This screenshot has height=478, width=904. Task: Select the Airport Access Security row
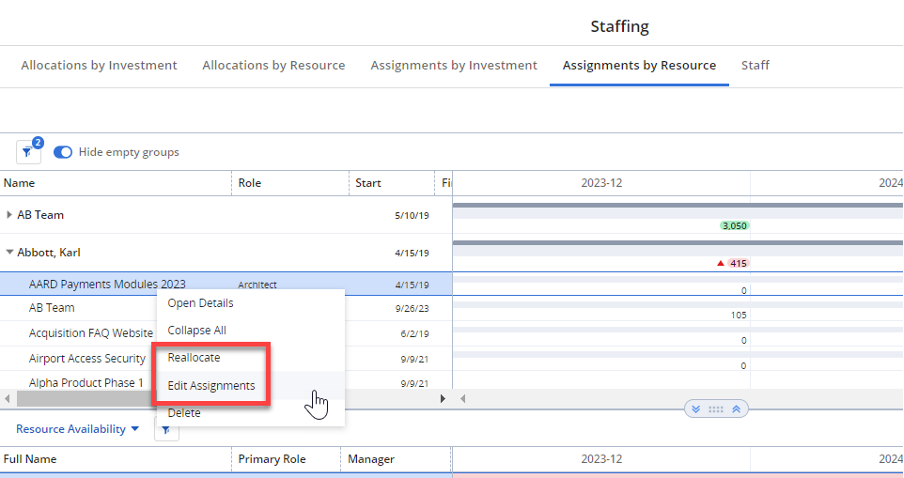(87, 359)
